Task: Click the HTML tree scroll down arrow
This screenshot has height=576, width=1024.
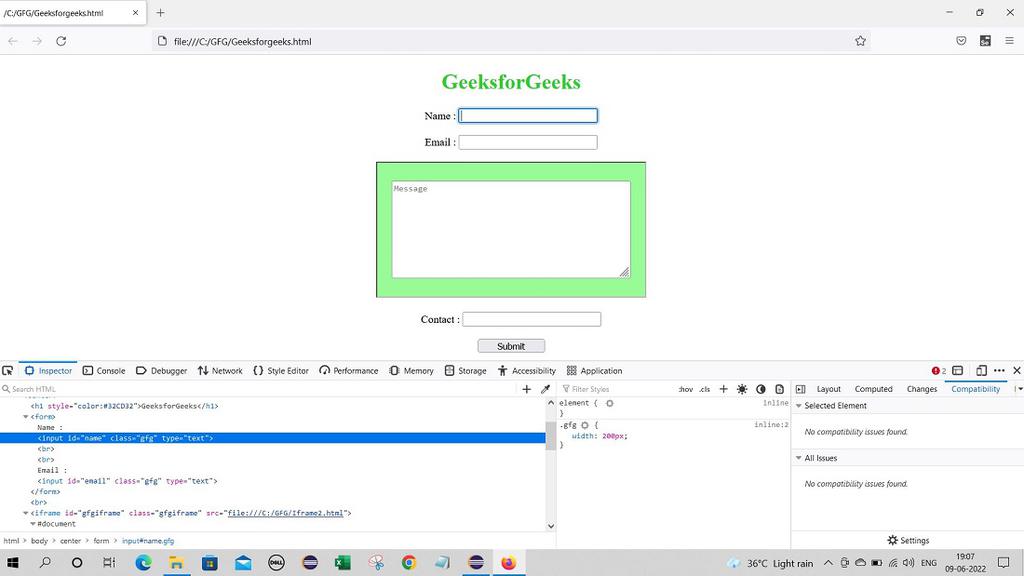Action: point(551,526)
